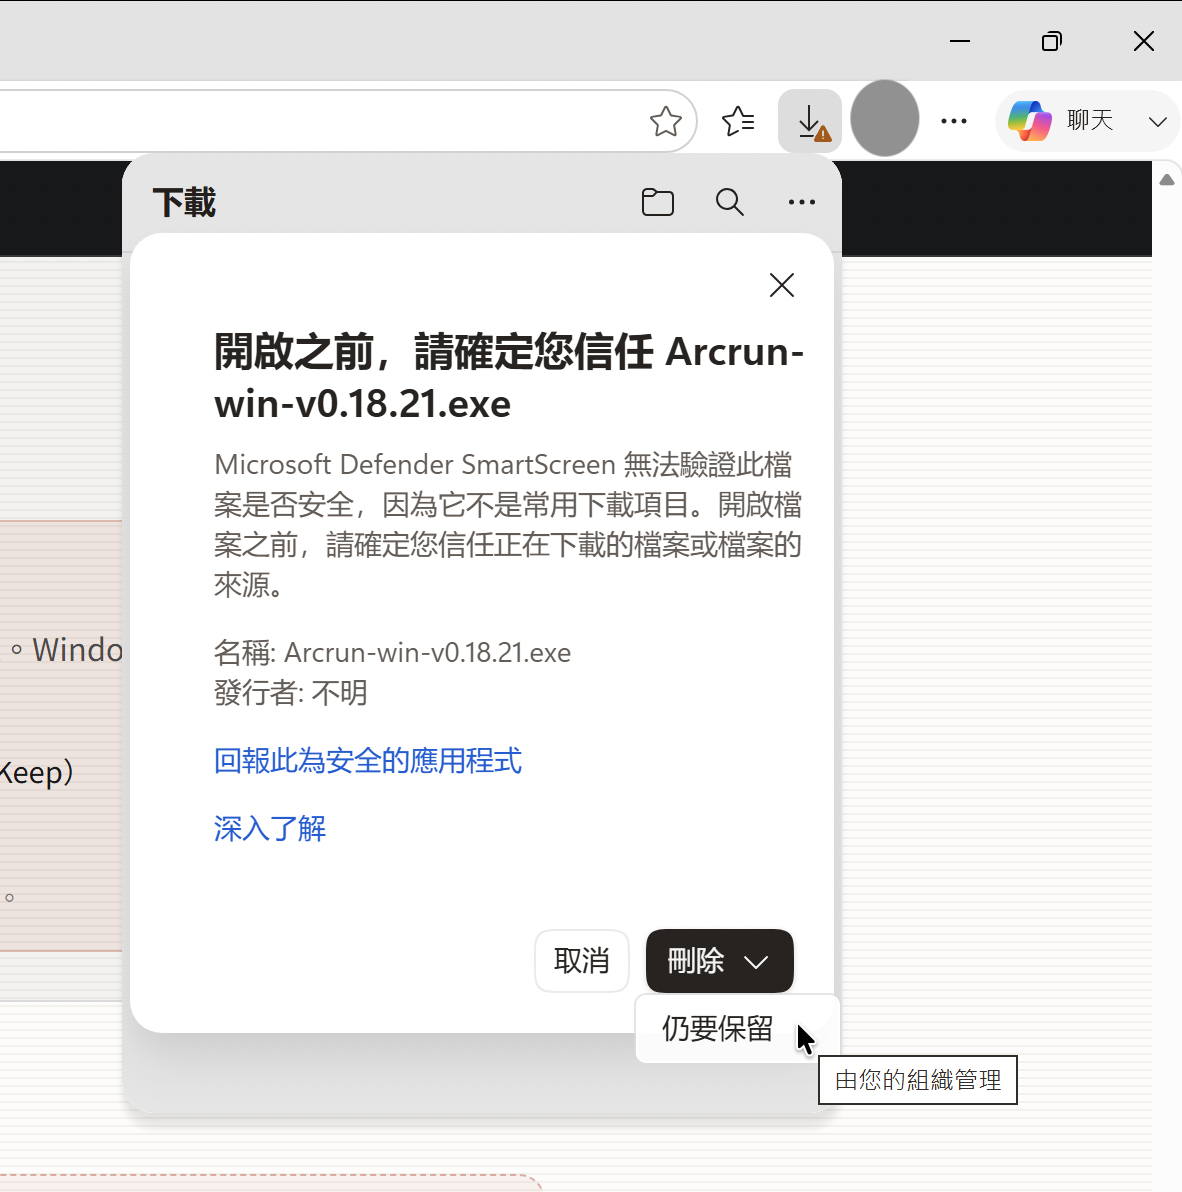Open the profile avatar circle
The image size is (1182, 1192).
click(884, 119)
